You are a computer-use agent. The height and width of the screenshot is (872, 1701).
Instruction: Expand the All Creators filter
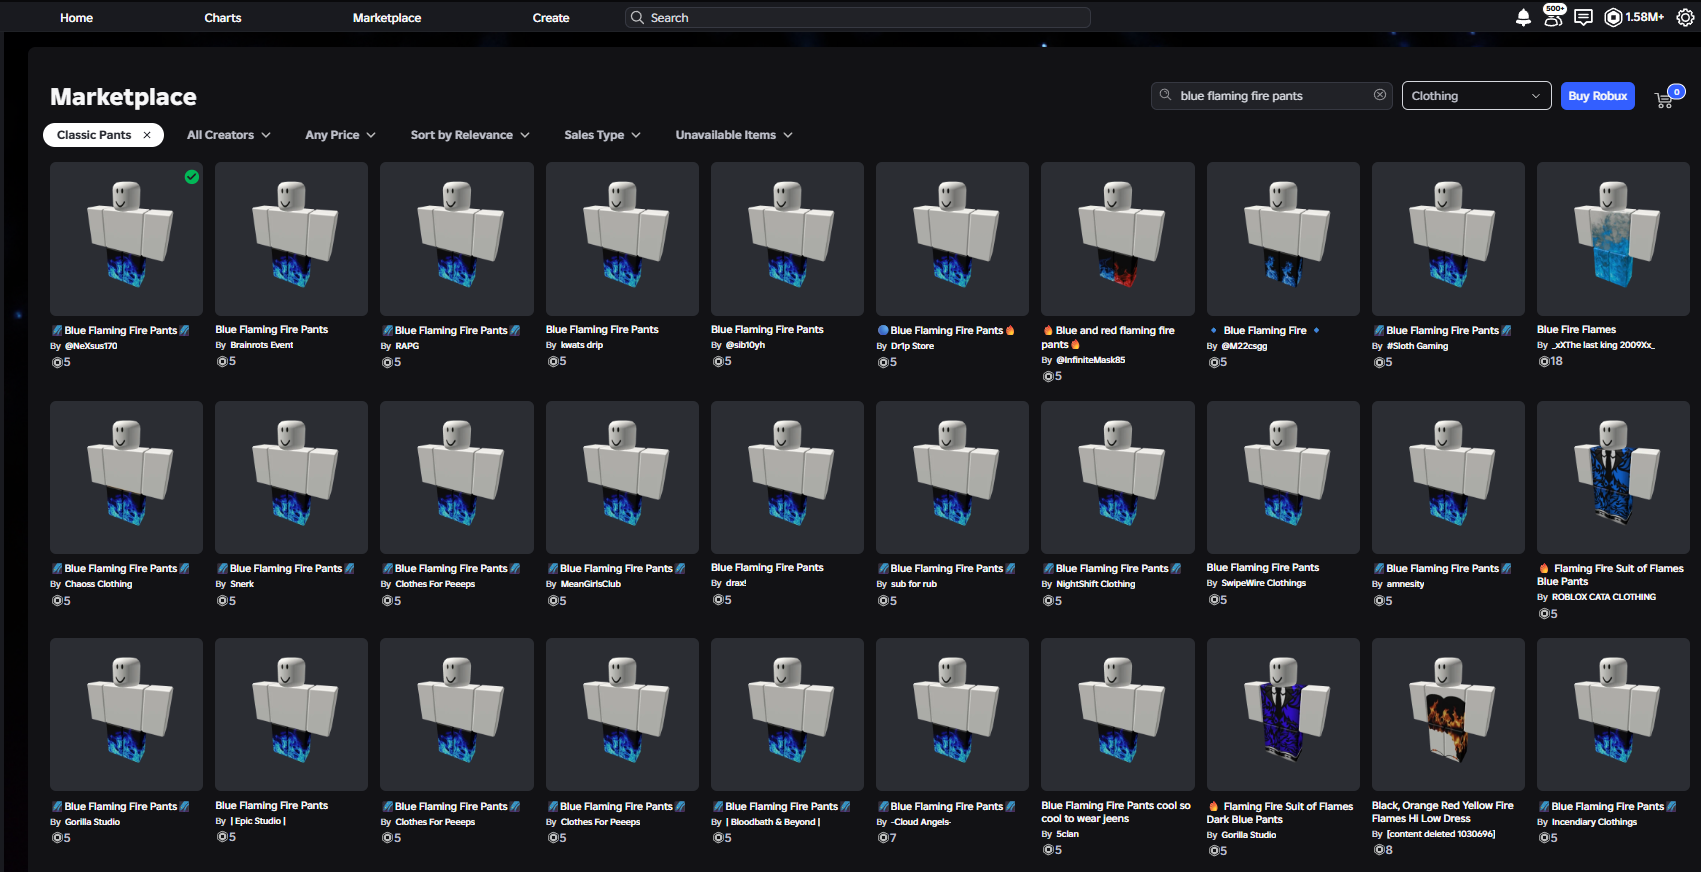[x=229, y=135]
